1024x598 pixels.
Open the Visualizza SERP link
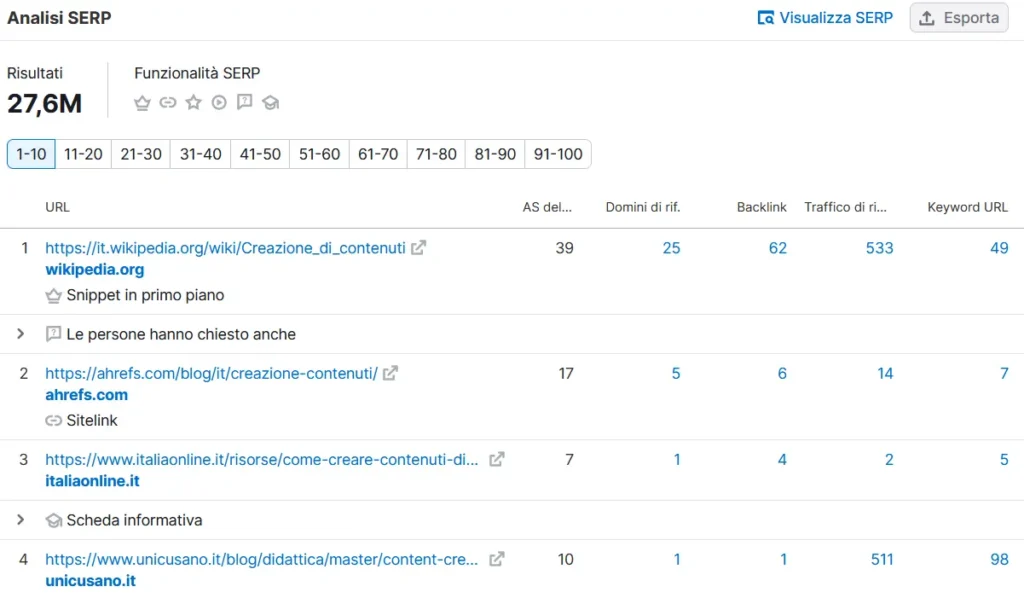[826, 18]
